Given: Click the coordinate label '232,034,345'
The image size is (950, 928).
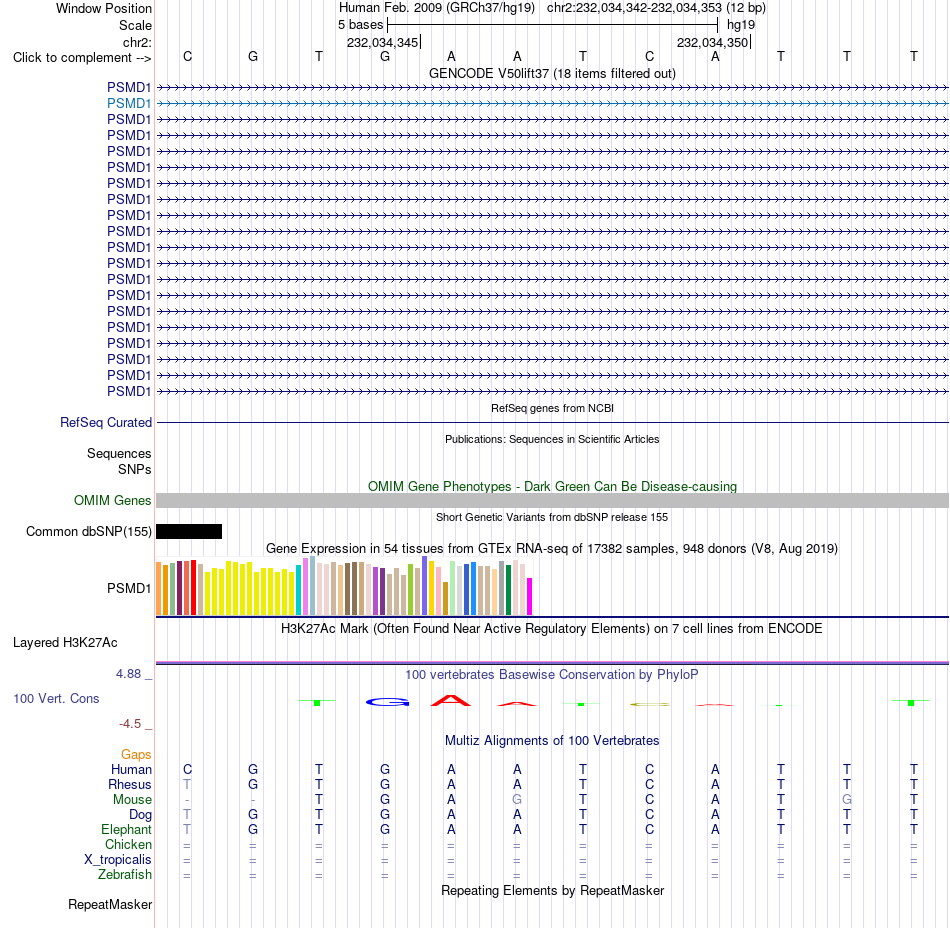Looking at the screenshot, I should pyautogui.click(x=382, y=42).
